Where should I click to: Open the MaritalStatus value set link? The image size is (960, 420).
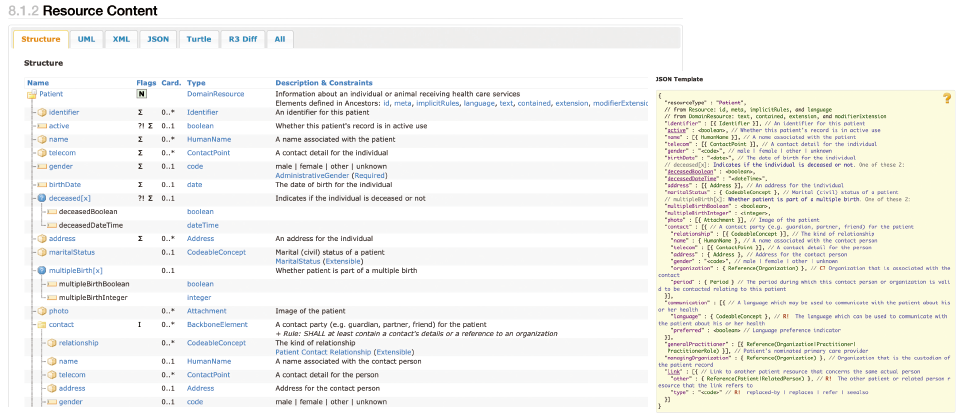[298, 261]
